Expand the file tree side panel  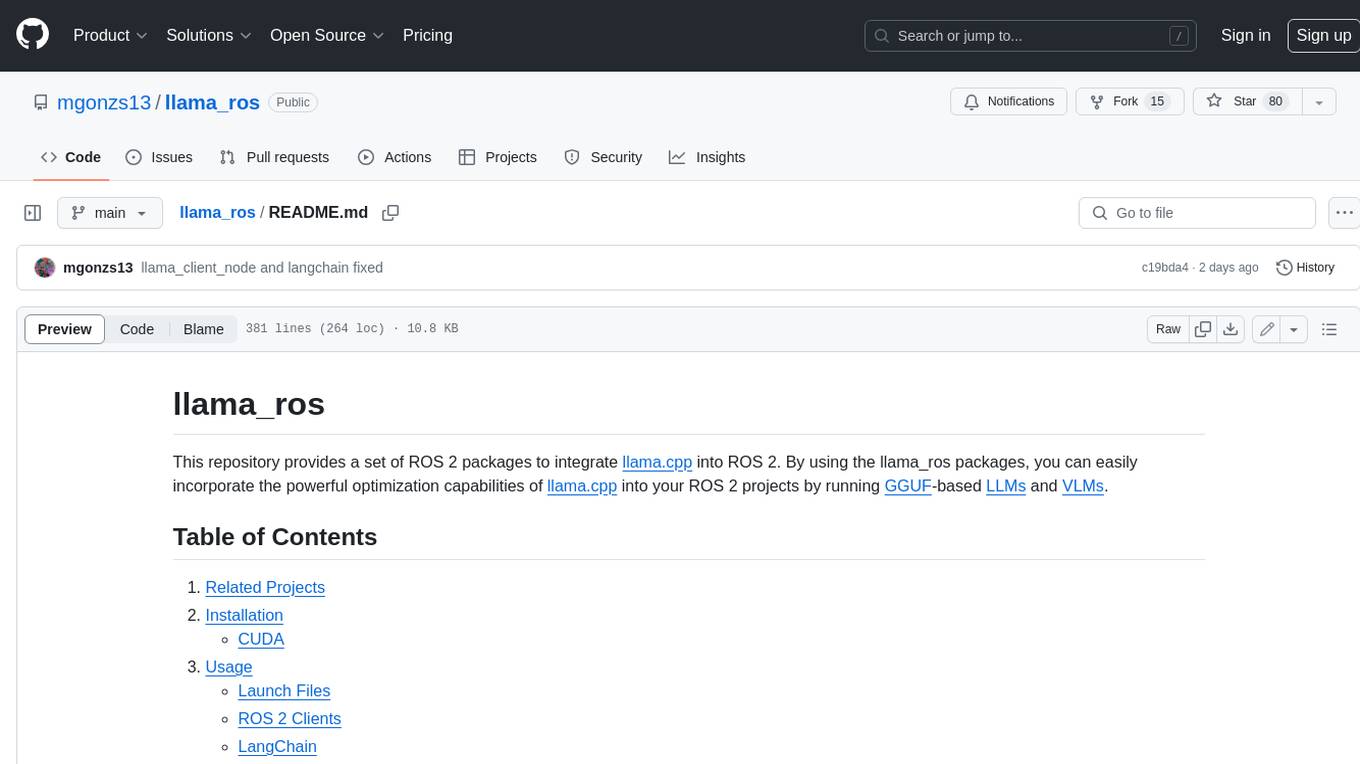[33, 213]
